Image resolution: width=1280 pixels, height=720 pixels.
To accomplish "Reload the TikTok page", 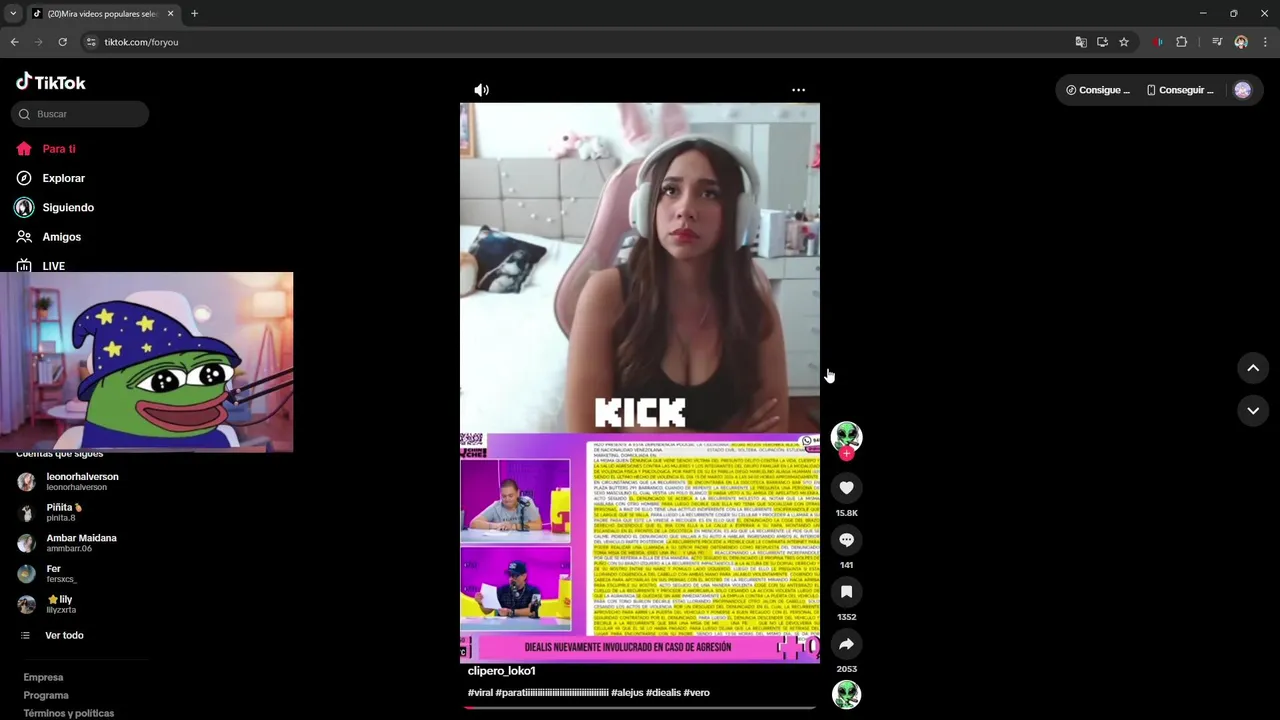I will 62,42.
